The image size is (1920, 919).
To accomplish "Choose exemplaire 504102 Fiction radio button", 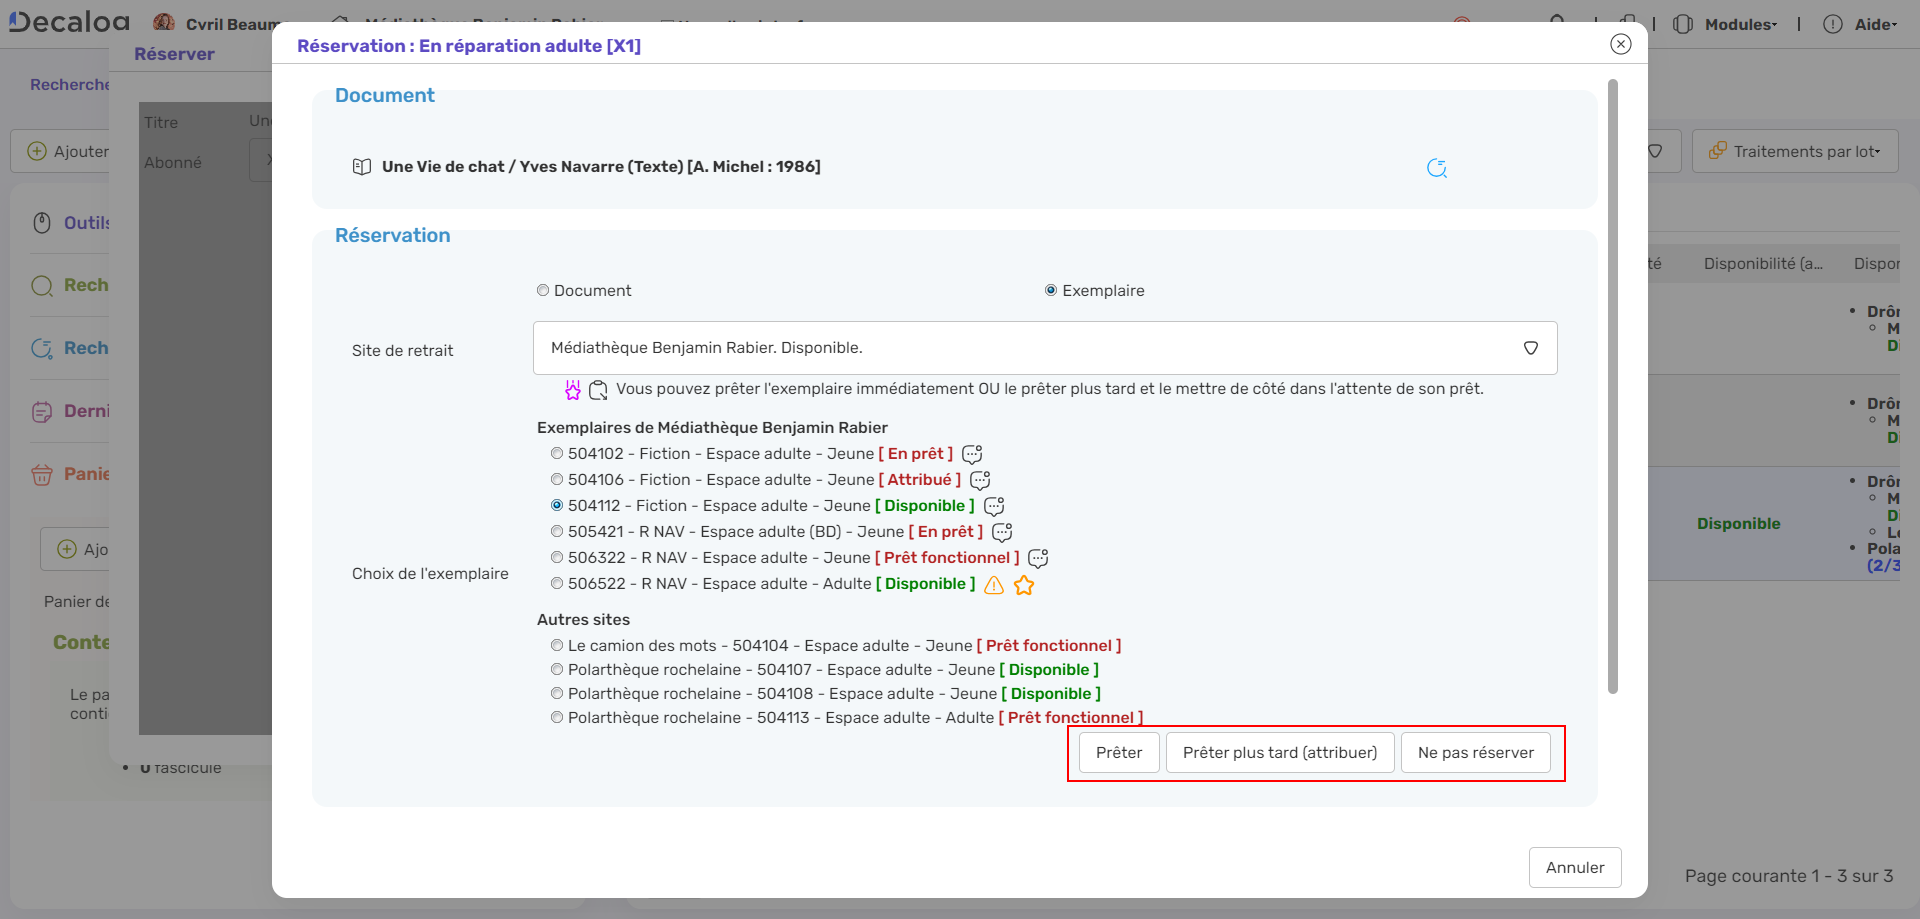I will (x=557, y=454).
